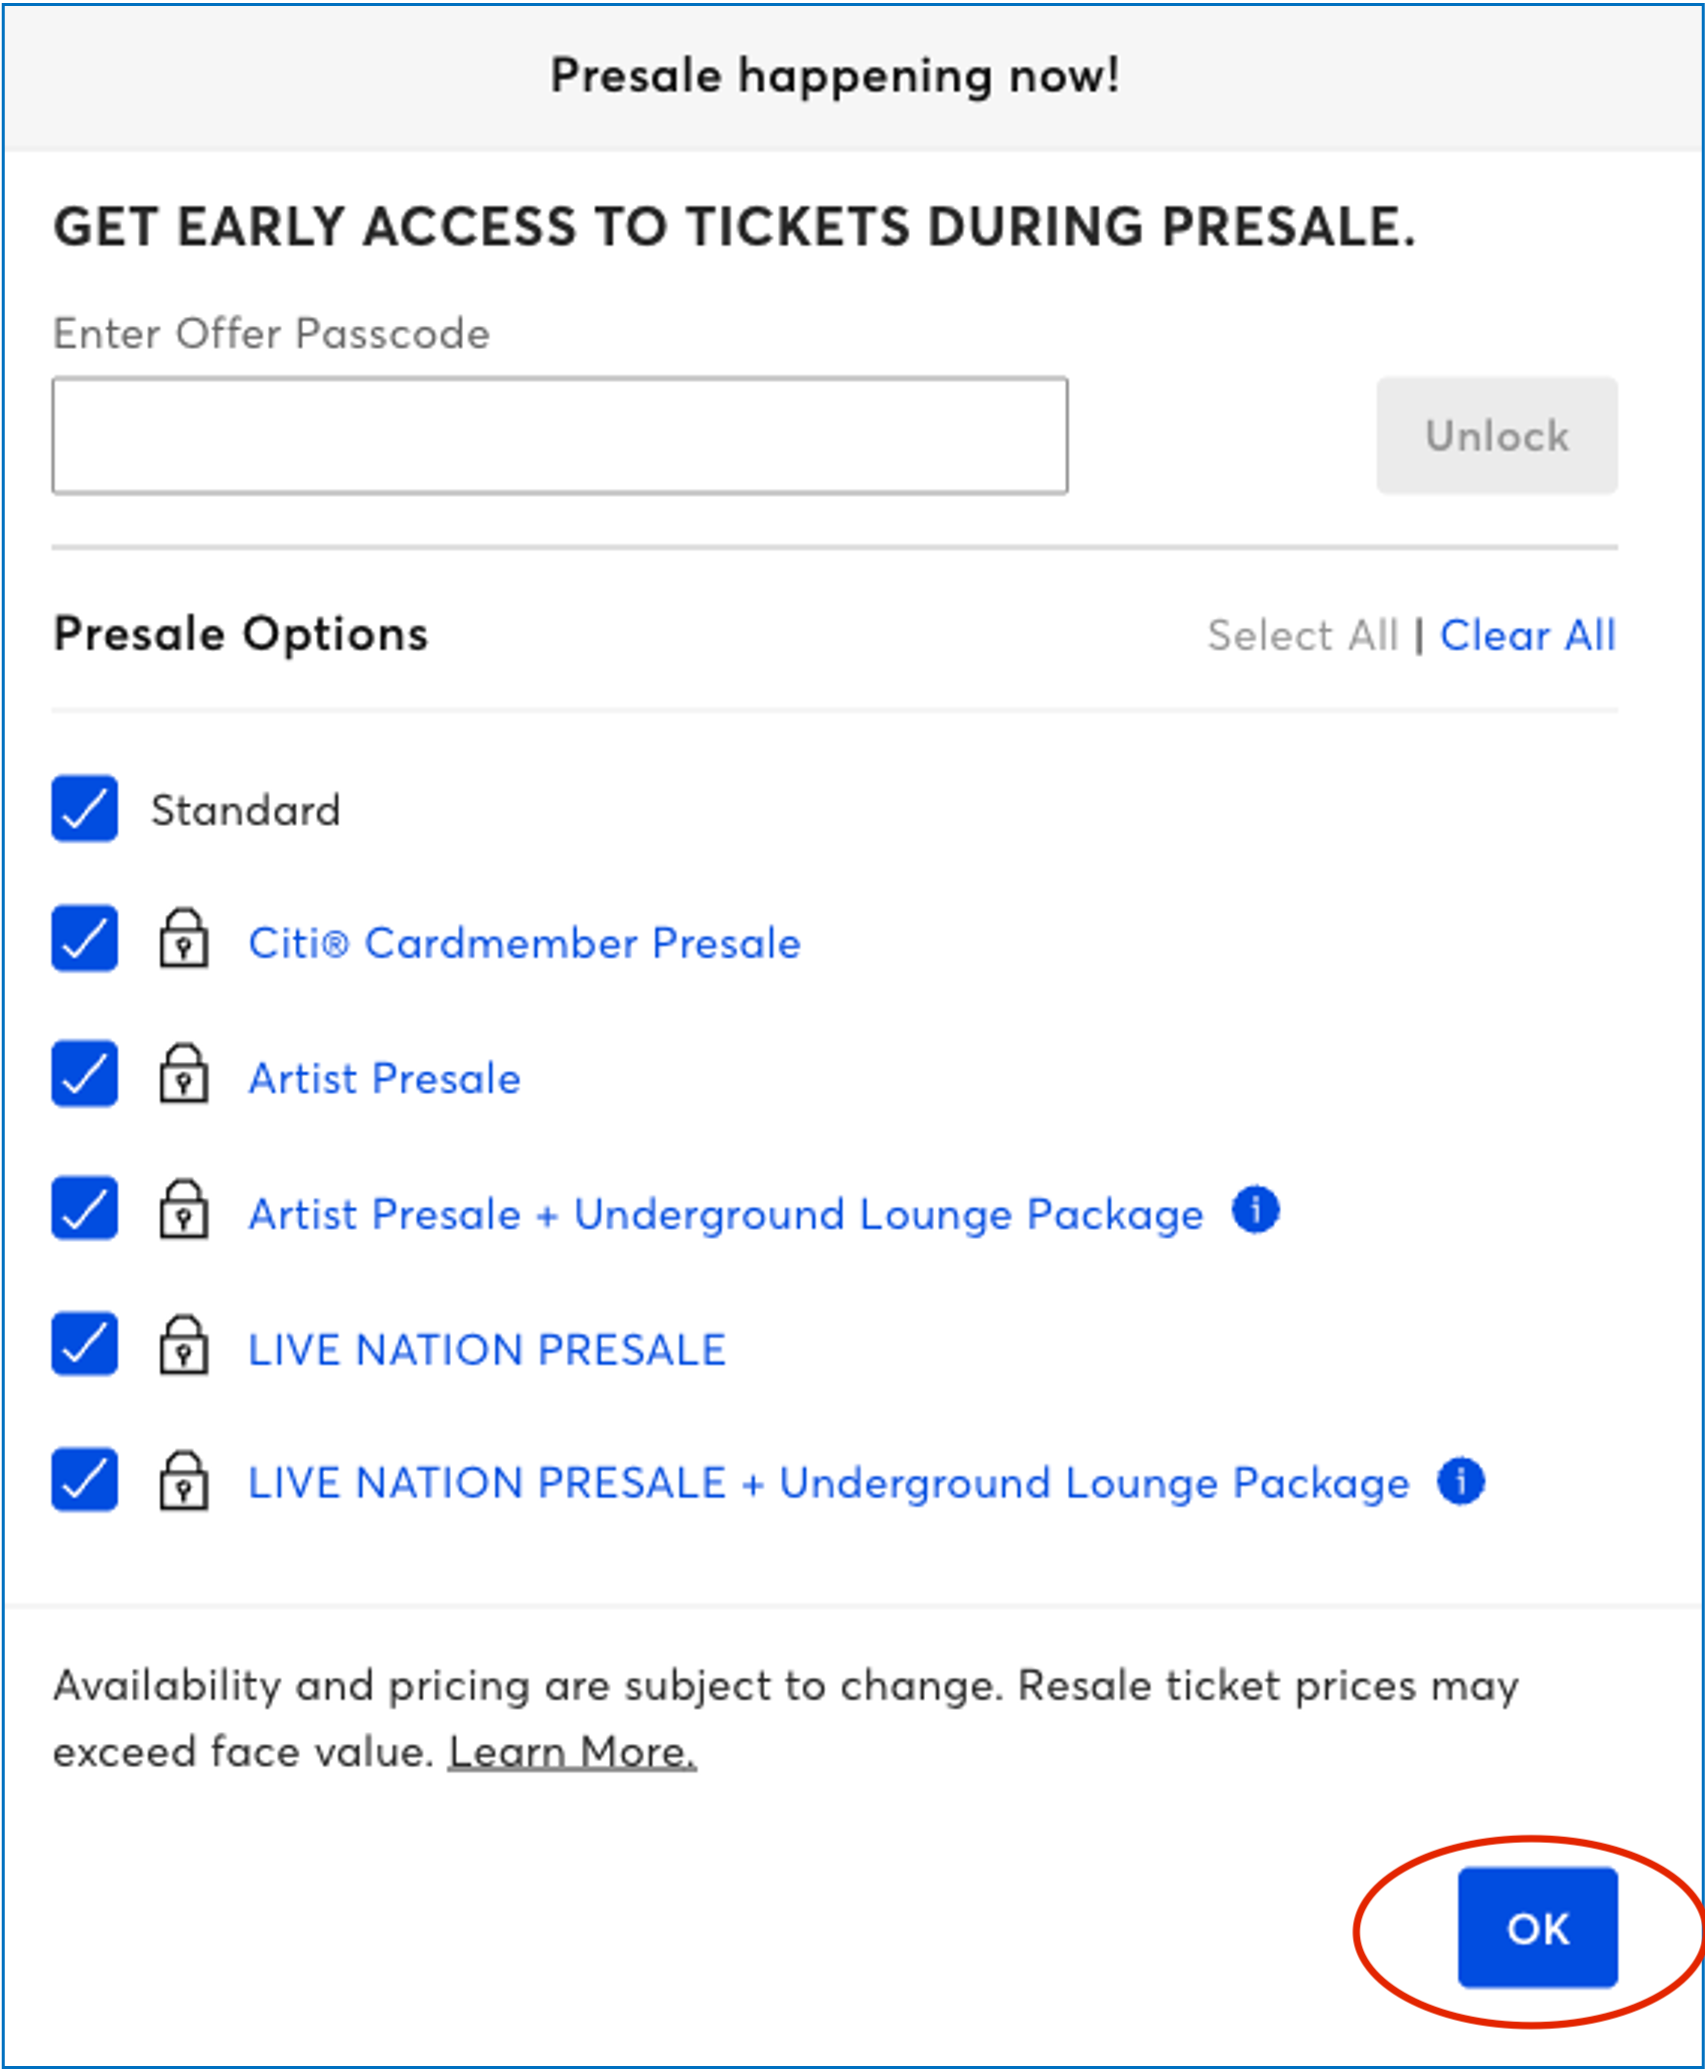Image resolution: width=1705 pixels, height=2071 pixels.
Task: Open info tooltip for Artist Presale Underground Lounge Package
Action: [1254, 1209]
